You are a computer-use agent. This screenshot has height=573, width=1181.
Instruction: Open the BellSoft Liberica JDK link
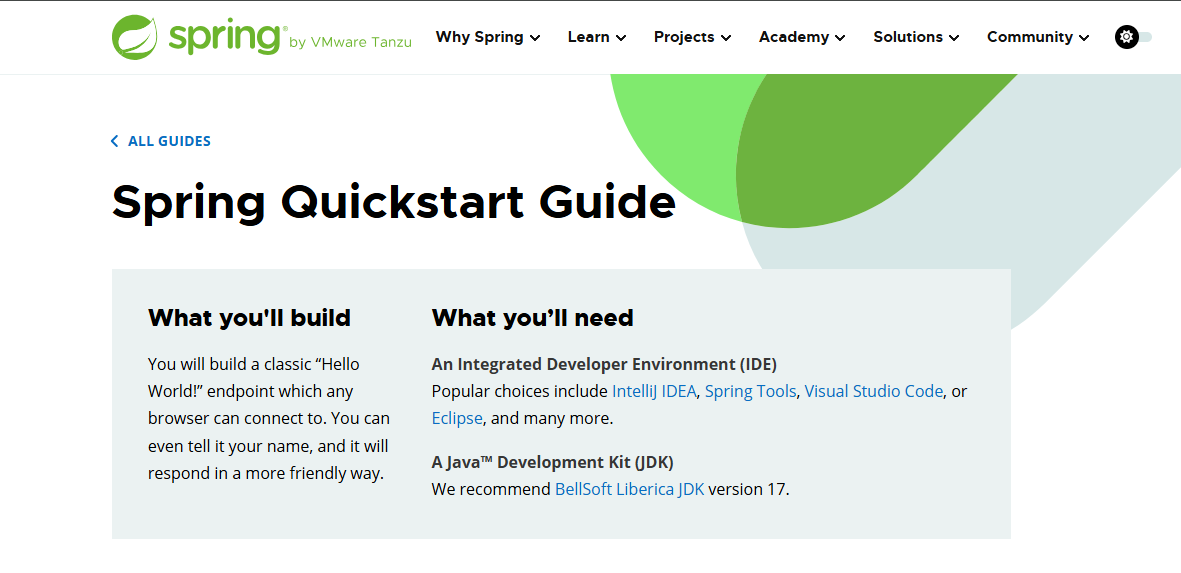coord(629,489)
